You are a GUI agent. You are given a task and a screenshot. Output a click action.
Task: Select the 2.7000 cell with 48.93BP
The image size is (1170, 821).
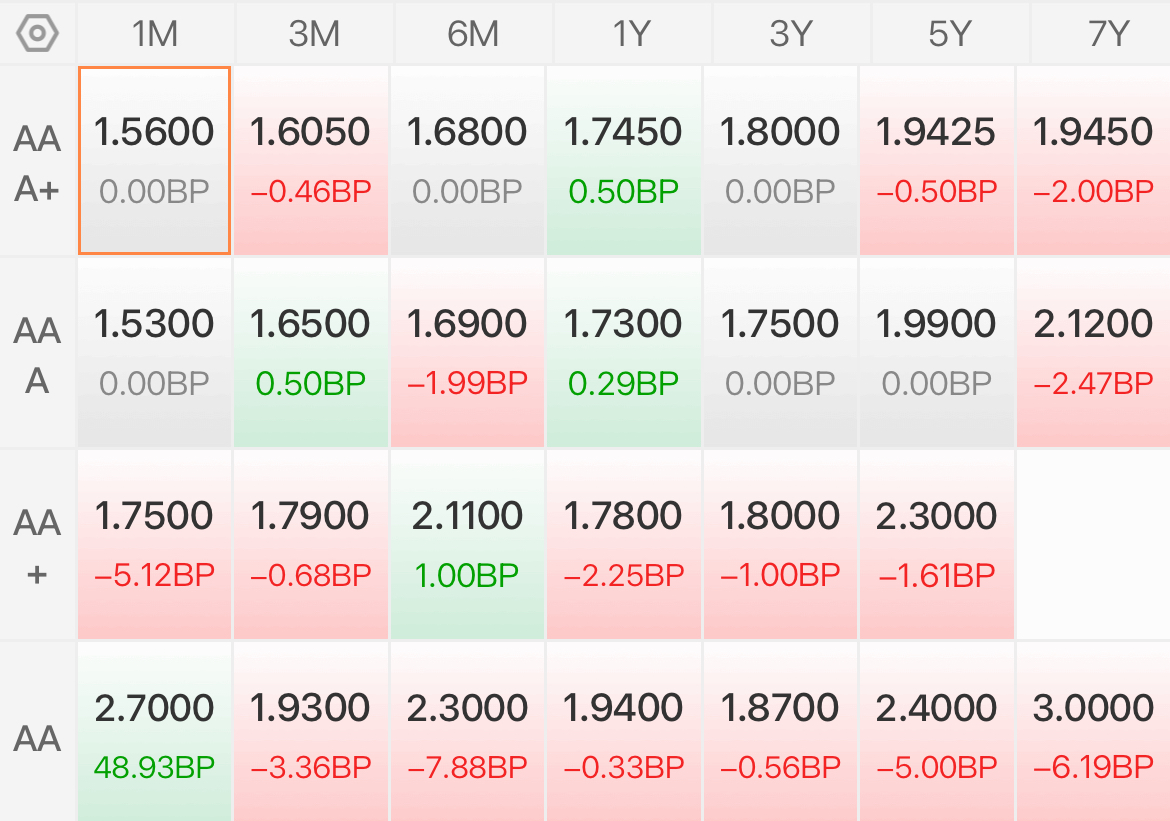[x=154, y=732]
